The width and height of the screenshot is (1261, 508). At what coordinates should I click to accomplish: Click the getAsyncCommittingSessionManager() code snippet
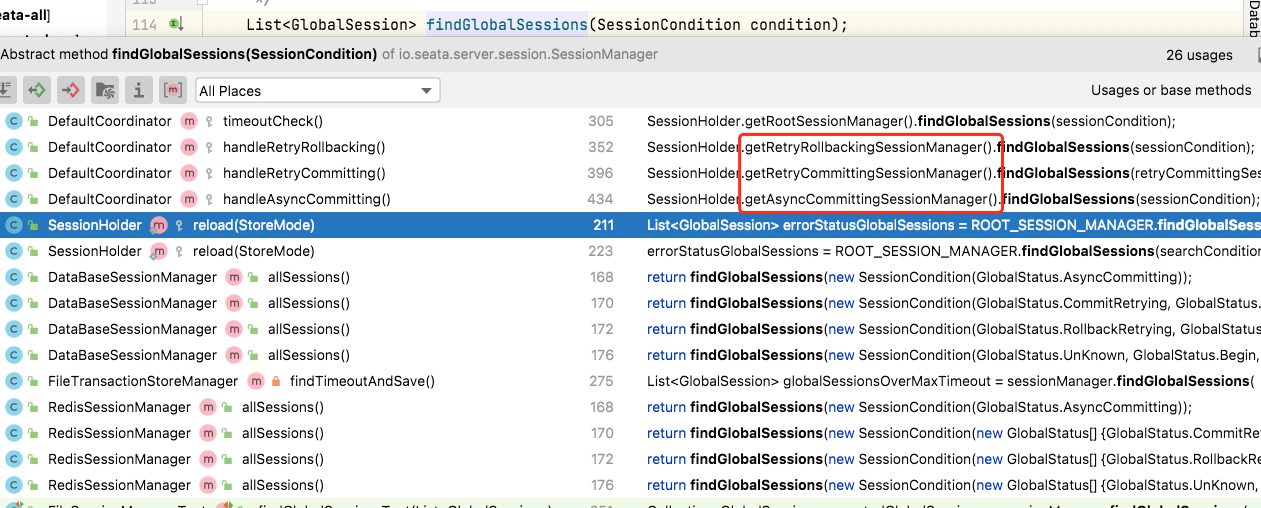(x=873, y=199)
